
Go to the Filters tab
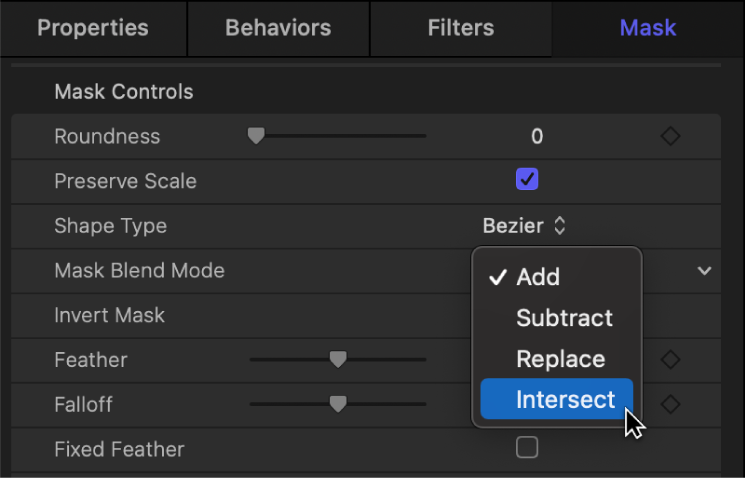pyautogui.click(x=460, y=28)
